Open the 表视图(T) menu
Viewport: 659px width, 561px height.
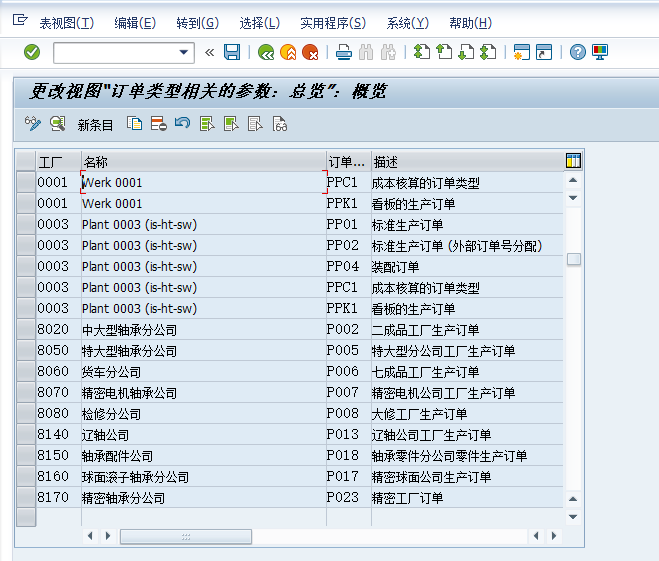pos(66,23)
